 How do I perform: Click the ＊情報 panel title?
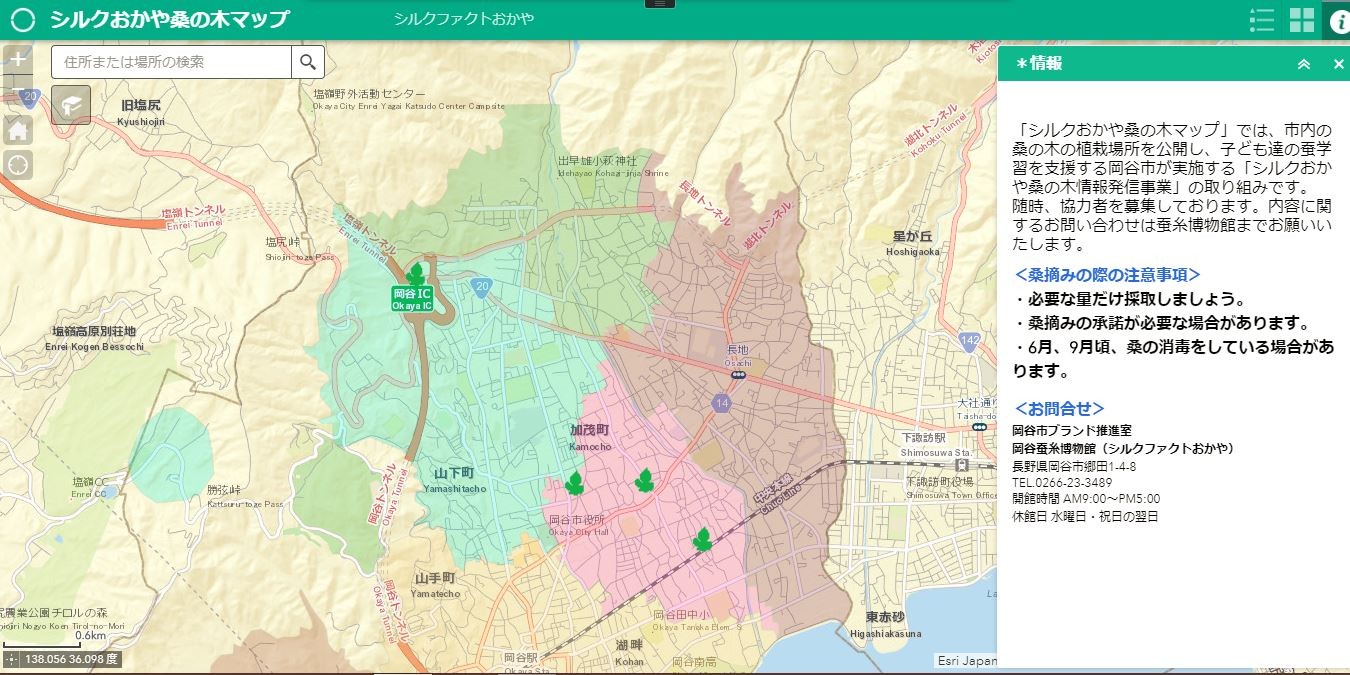[1038, 64]
